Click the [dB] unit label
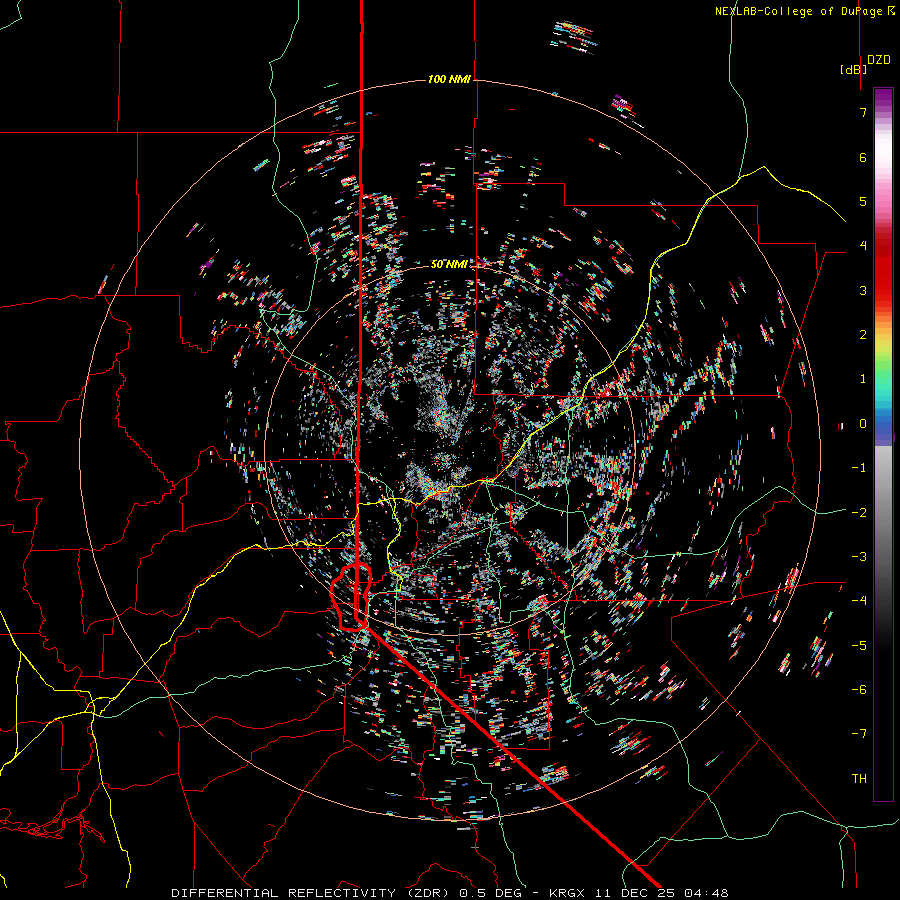Screen dimensions: 900x900 (x=853, y=69)
